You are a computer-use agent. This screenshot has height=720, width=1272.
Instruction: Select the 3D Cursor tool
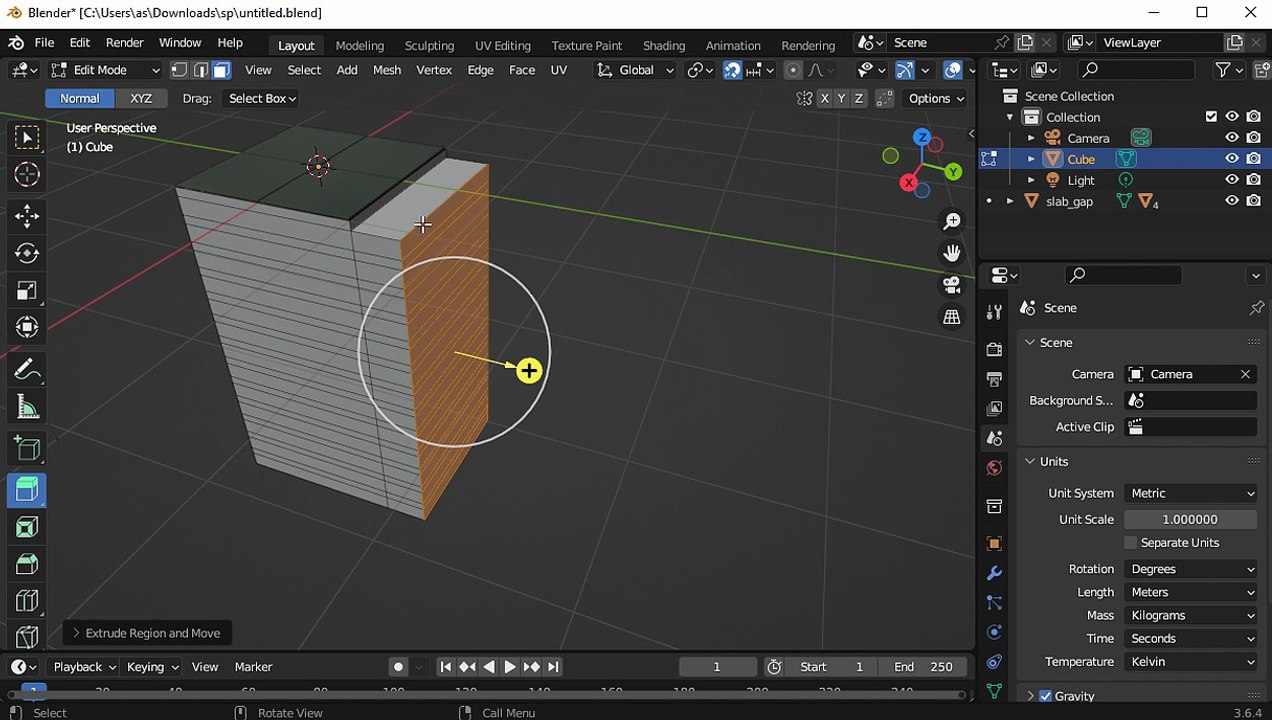tap(27, 174)
